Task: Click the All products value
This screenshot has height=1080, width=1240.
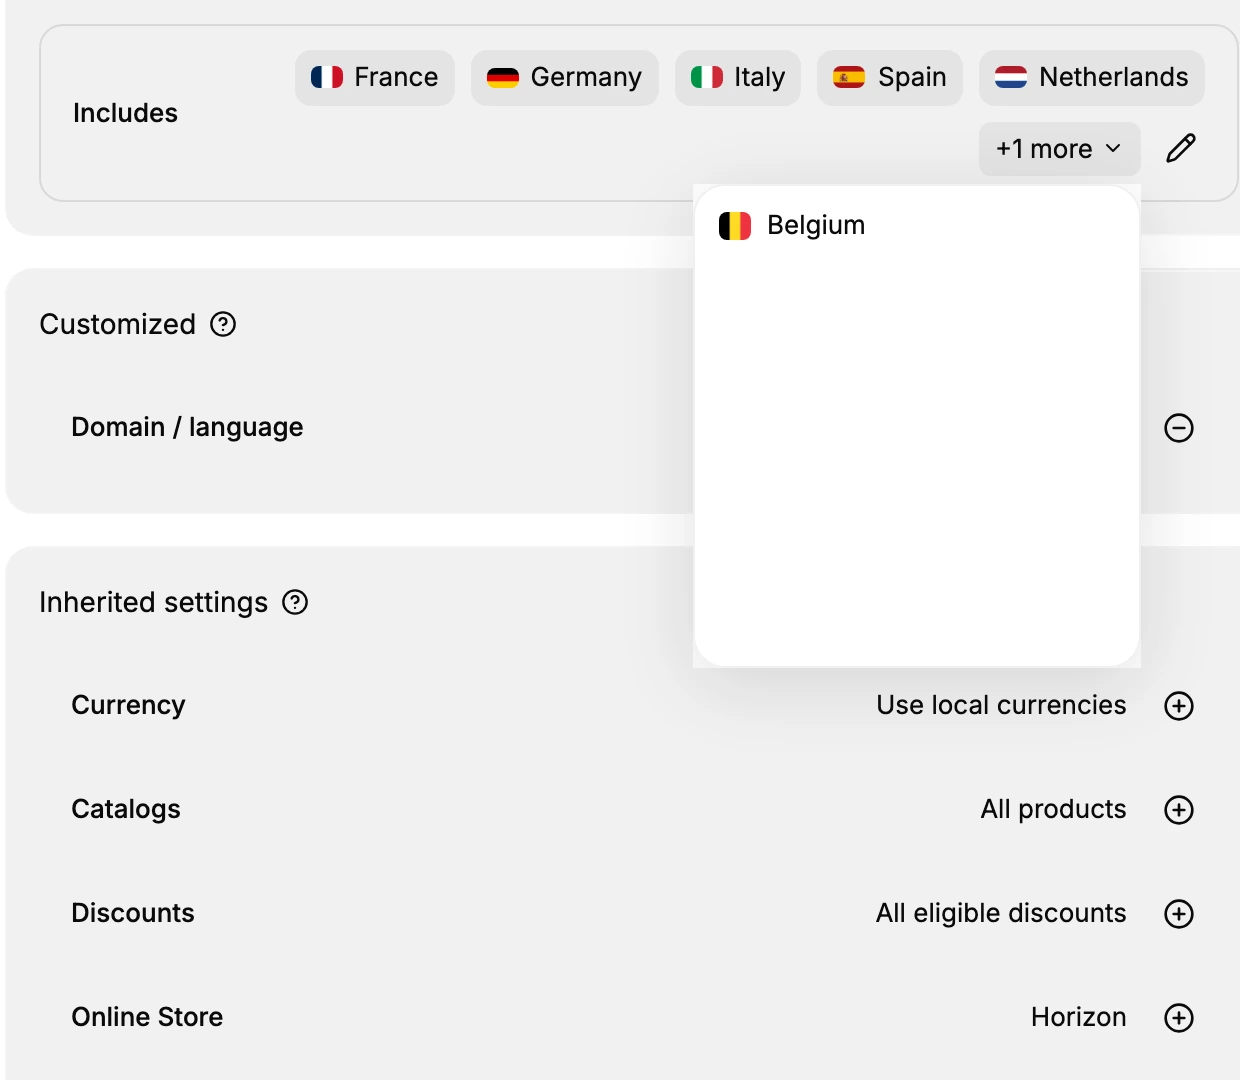Action: pos(1053,809)
